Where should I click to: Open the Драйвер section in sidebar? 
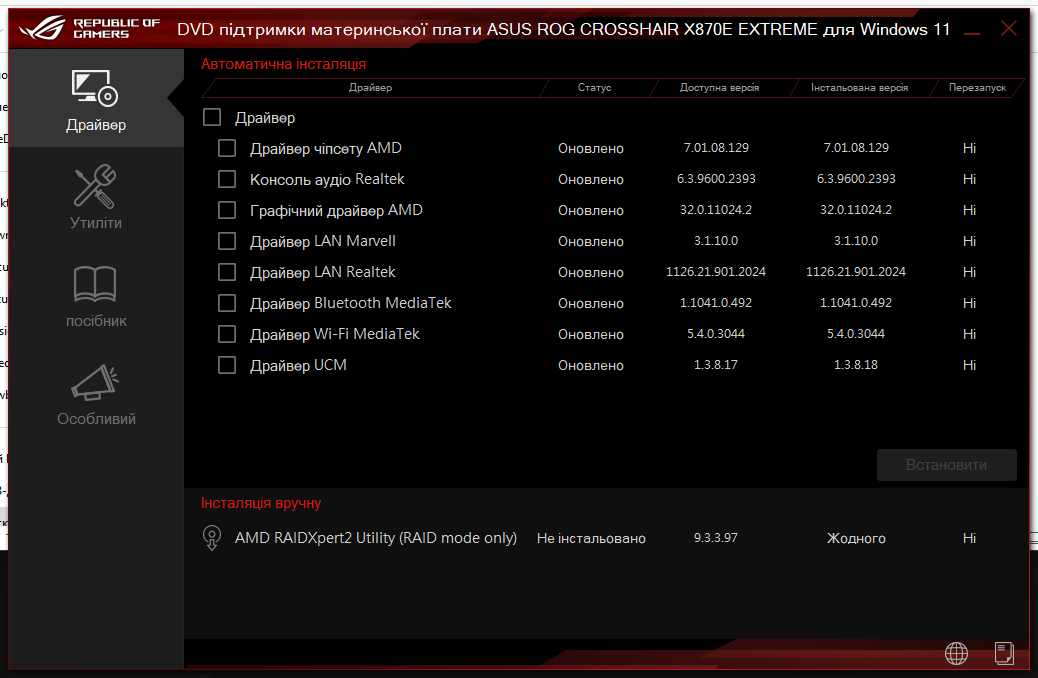(95, 99)
